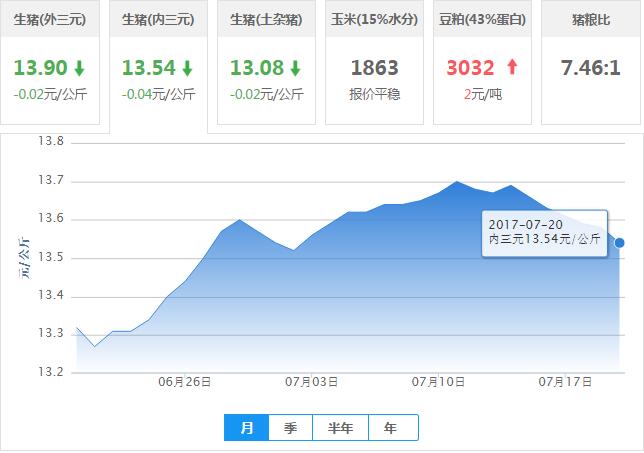This screenshot has height=453, width=644.
Task: Click the 07月10日 axis label
Action: click(x=438, y=382)
